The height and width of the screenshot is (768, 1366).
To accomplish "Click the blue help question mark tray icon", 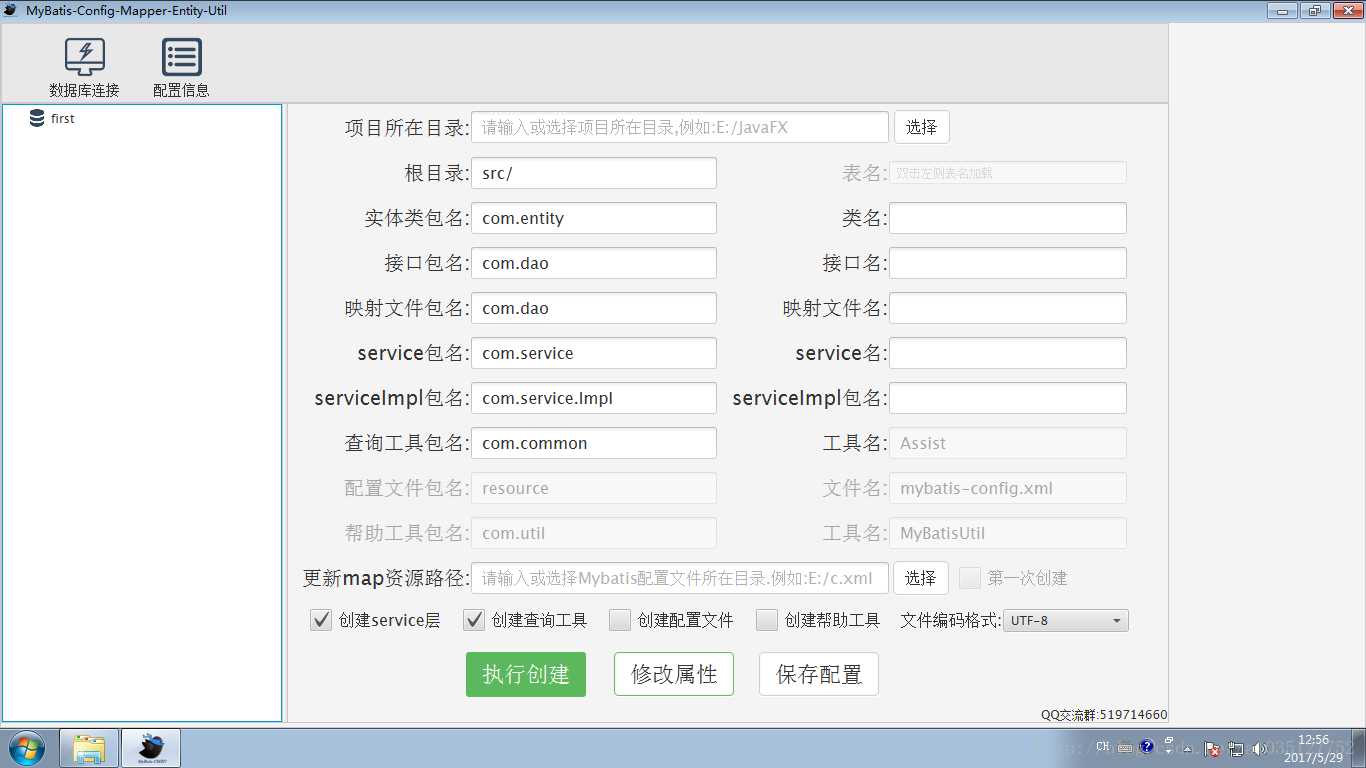I will [x=1147, y=747].
